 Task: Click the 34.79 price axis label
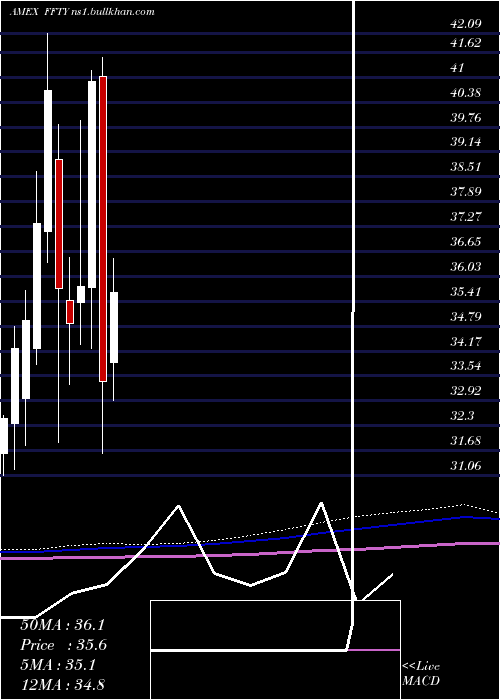466,317
